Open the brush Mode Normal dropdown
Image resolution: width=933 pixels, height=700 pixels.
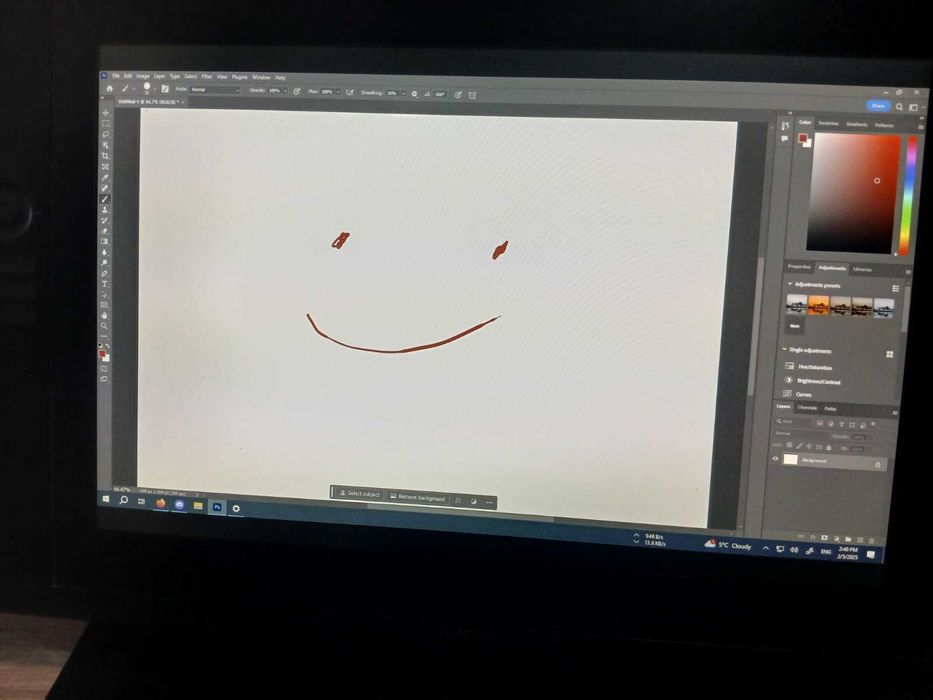[x=215, y=90]
